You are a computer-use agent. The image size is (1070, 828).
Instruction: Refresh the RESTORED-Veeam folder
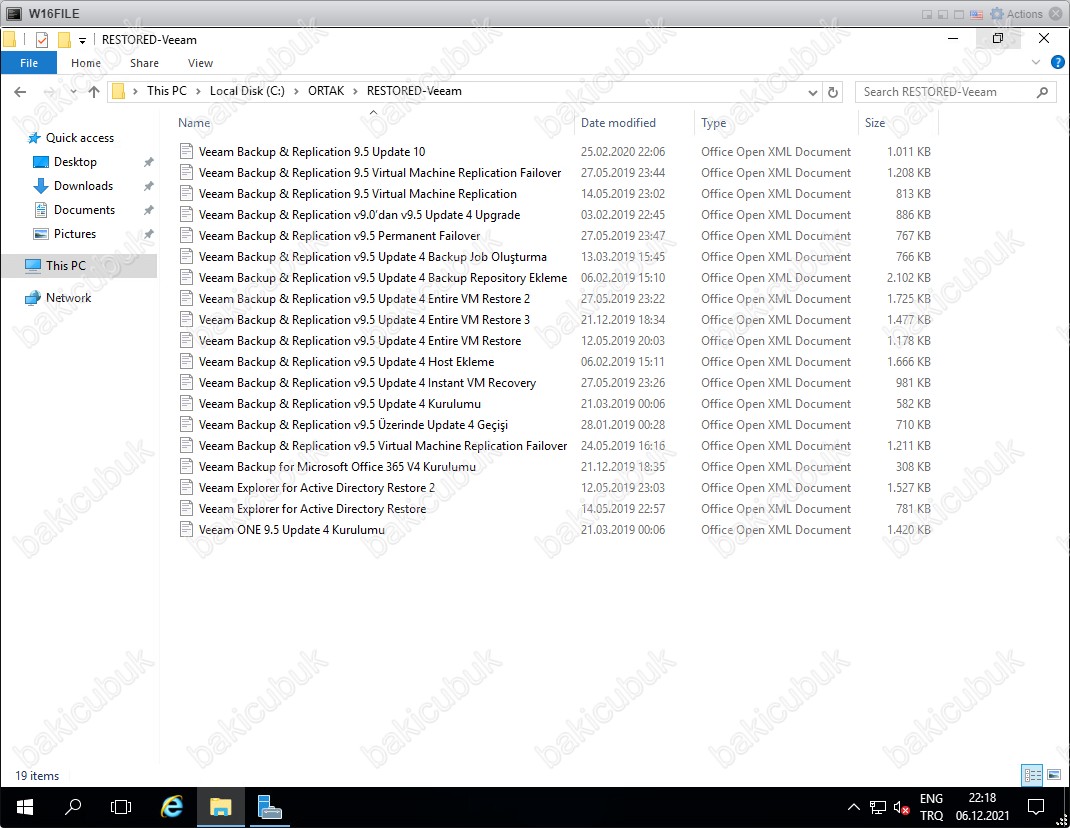point(833,92)
